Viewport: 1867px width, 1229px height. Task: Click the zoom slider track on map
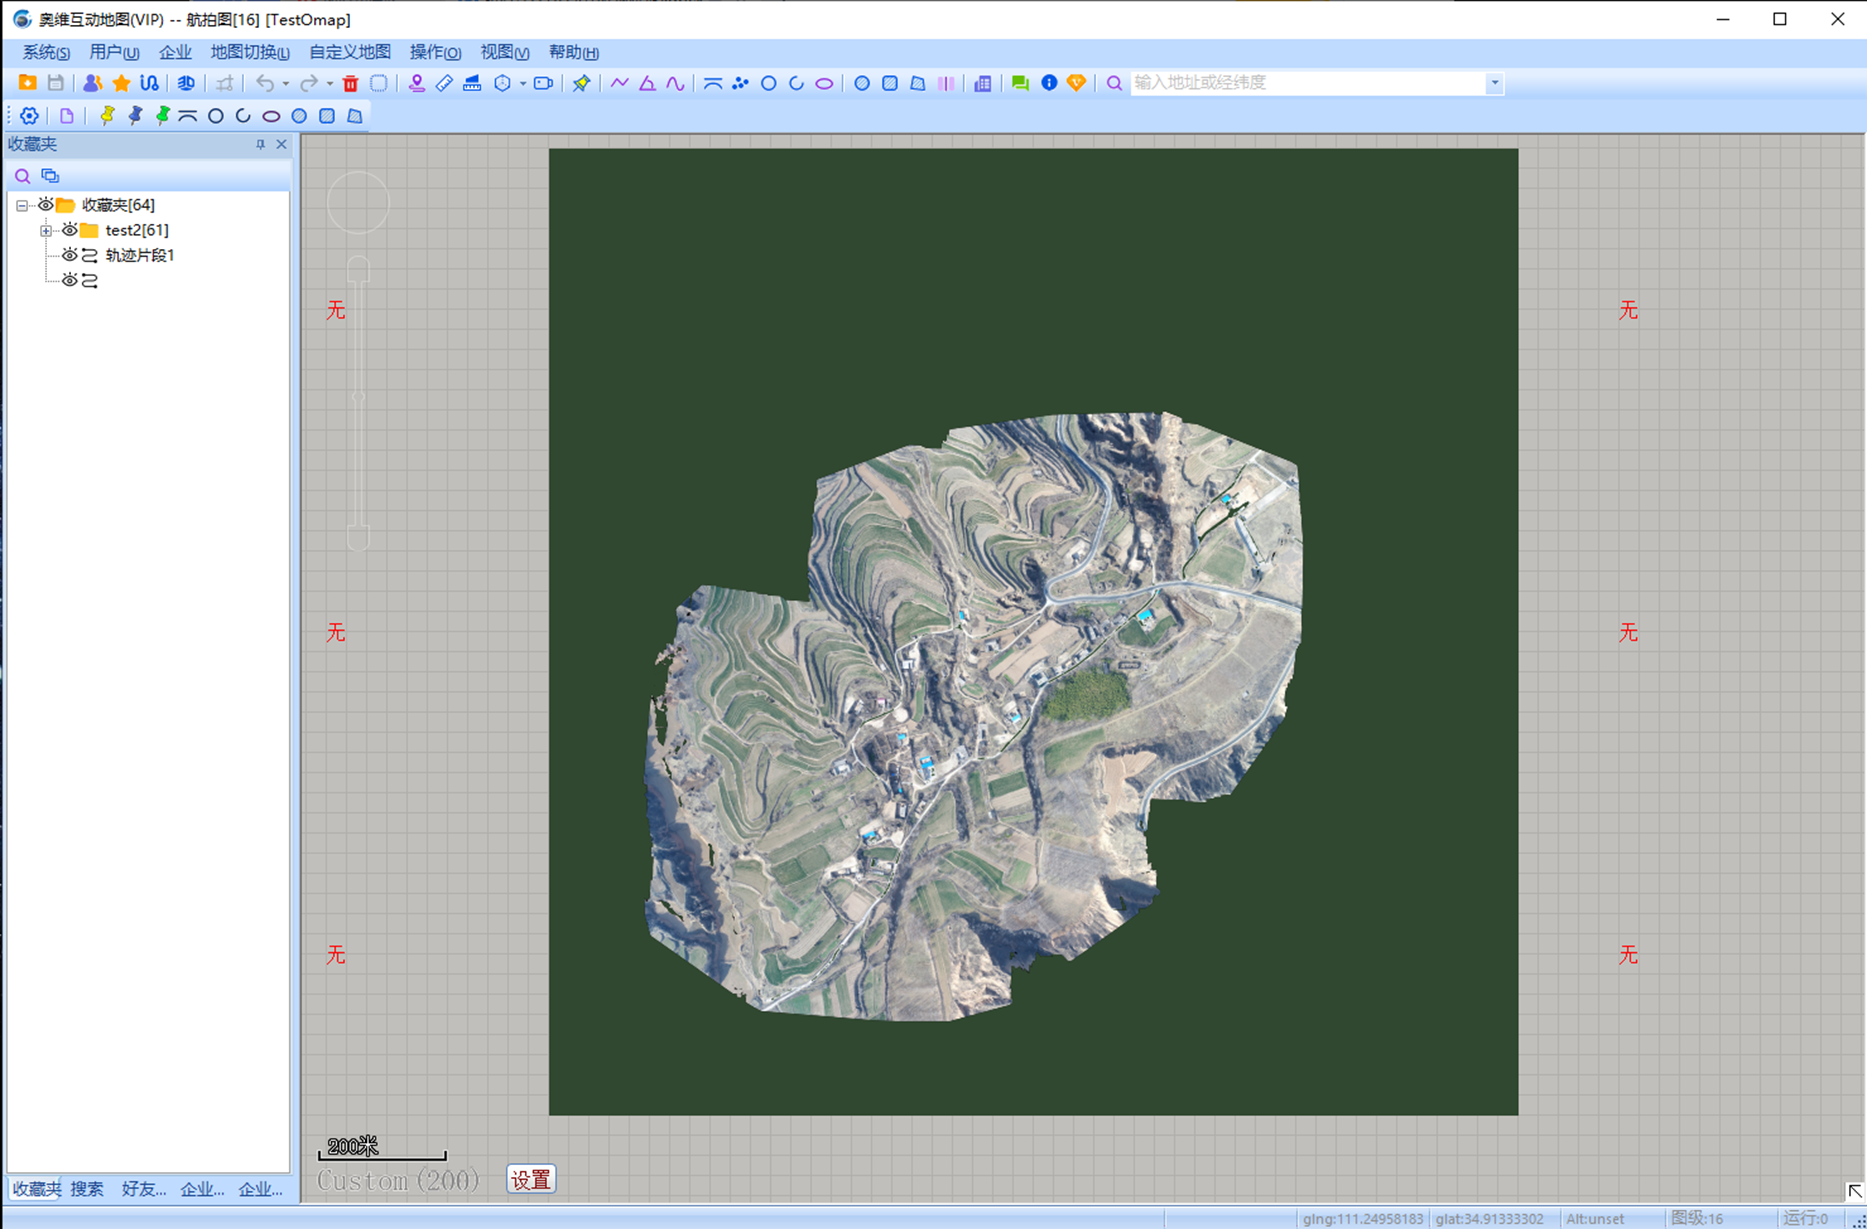coord(359,400)
